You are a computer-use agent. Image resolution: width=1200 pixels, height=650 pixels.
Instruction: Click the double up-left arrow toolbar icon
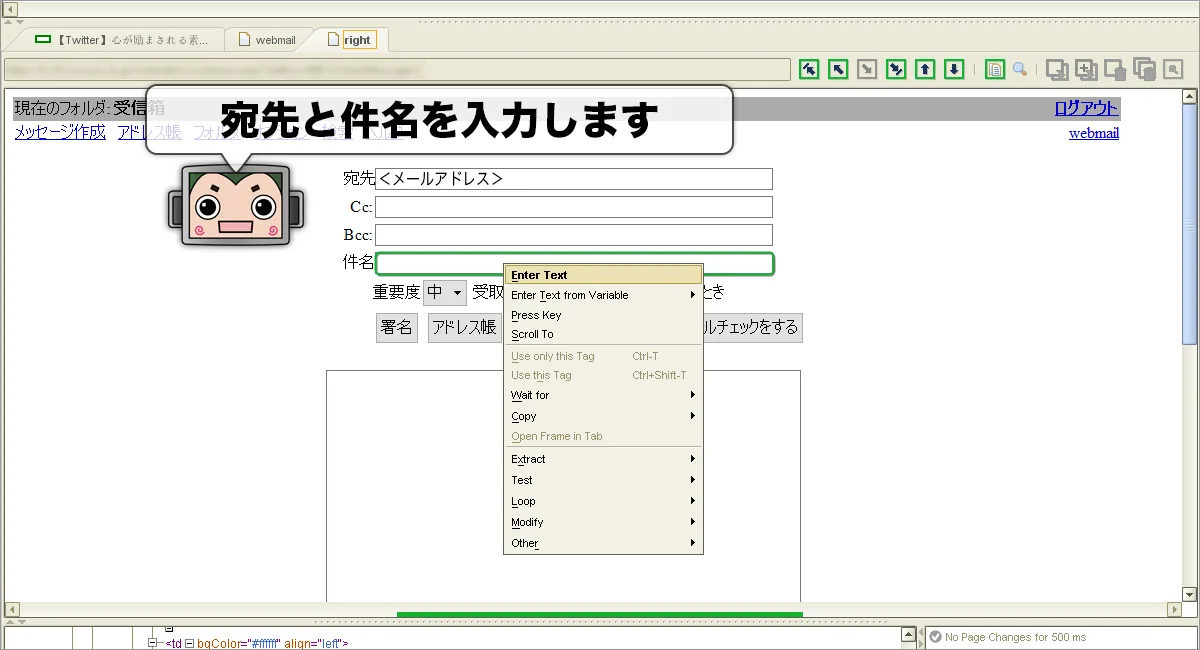click(810, 69)
